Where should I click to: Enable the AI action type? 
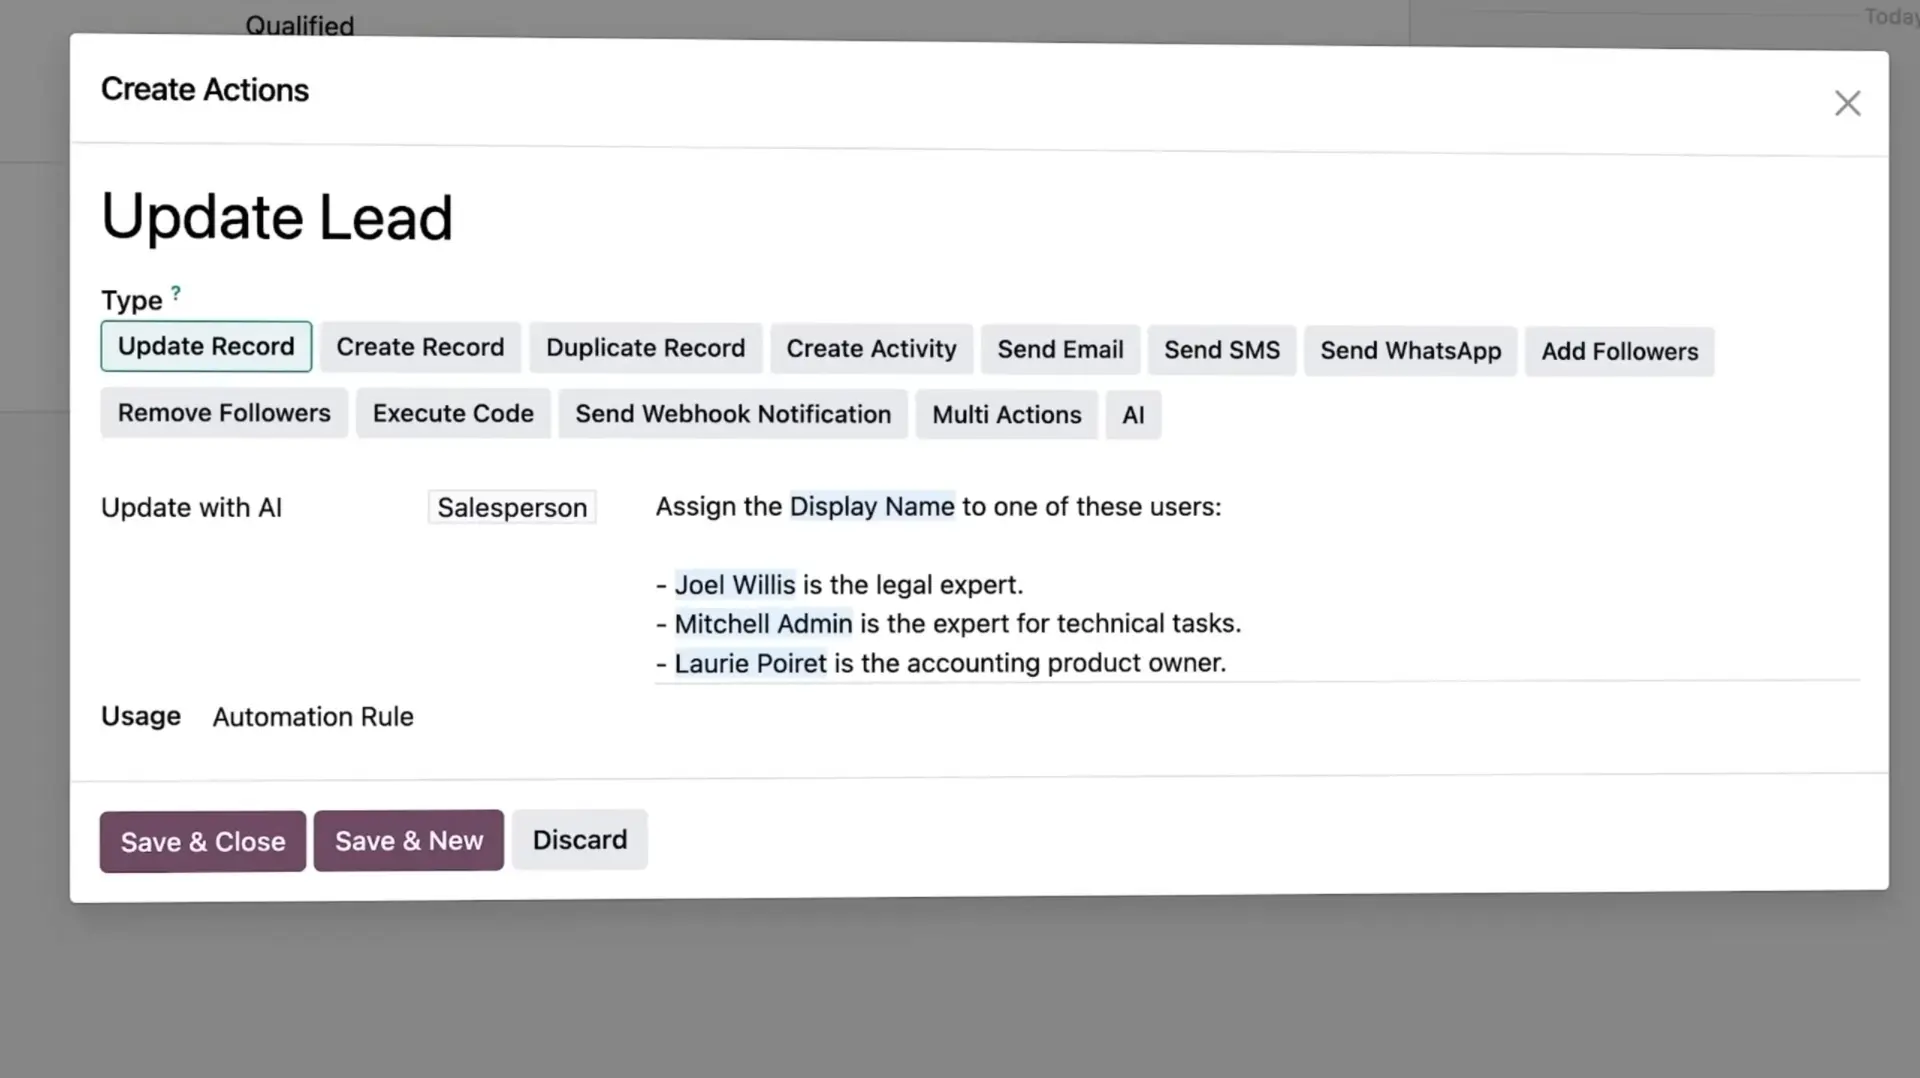(1133, 414)
